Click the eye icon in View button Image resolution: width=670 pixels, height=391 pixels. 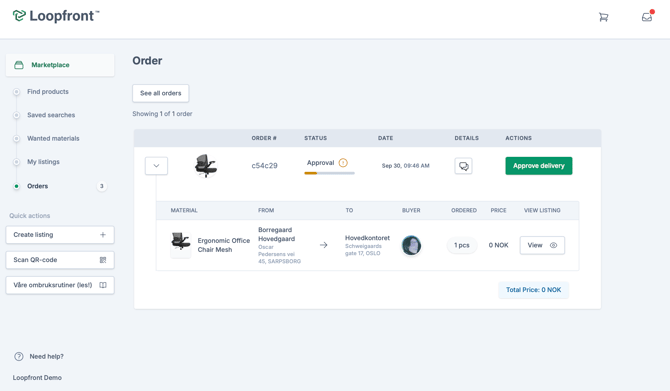coord(553,245)
